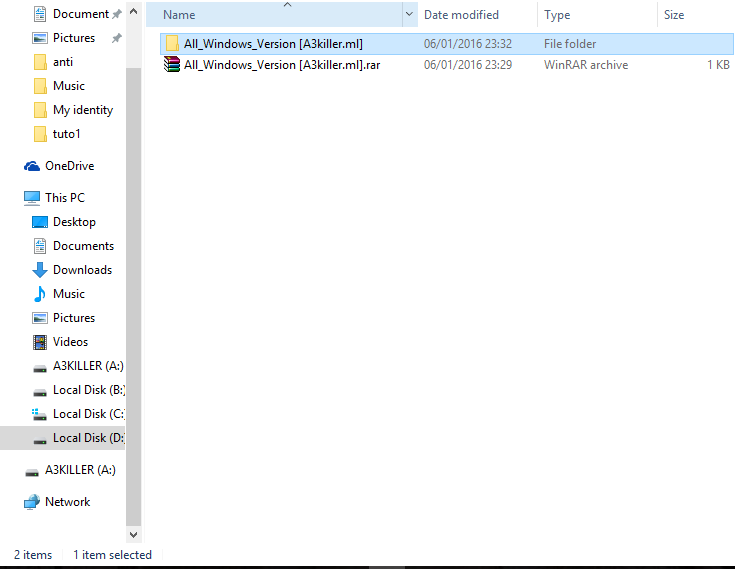Open the Document quick access label
The image size is (735, 569).
(x=81, y=14)
